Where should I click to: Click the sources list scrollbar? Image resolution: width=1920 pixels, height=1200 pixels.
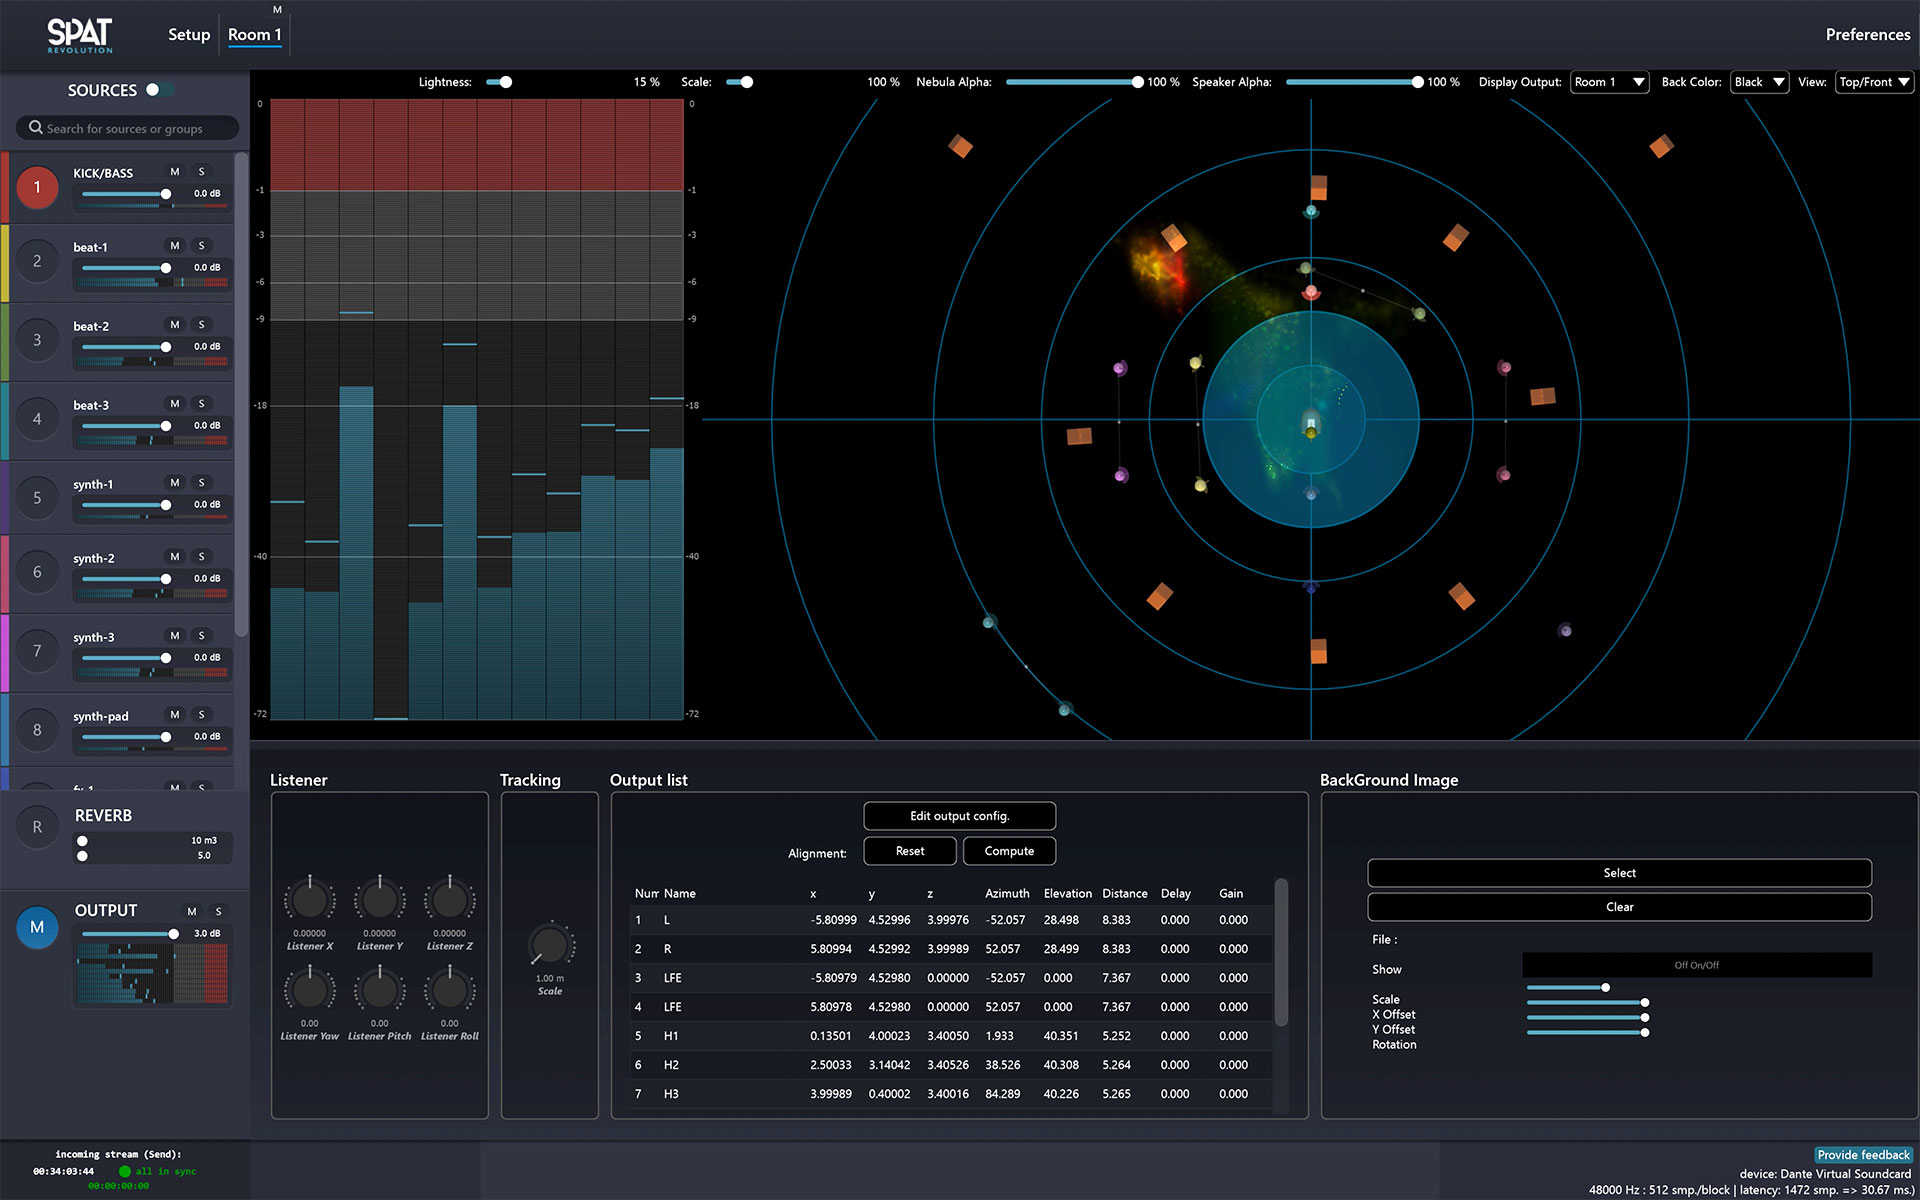pos(241,394)
